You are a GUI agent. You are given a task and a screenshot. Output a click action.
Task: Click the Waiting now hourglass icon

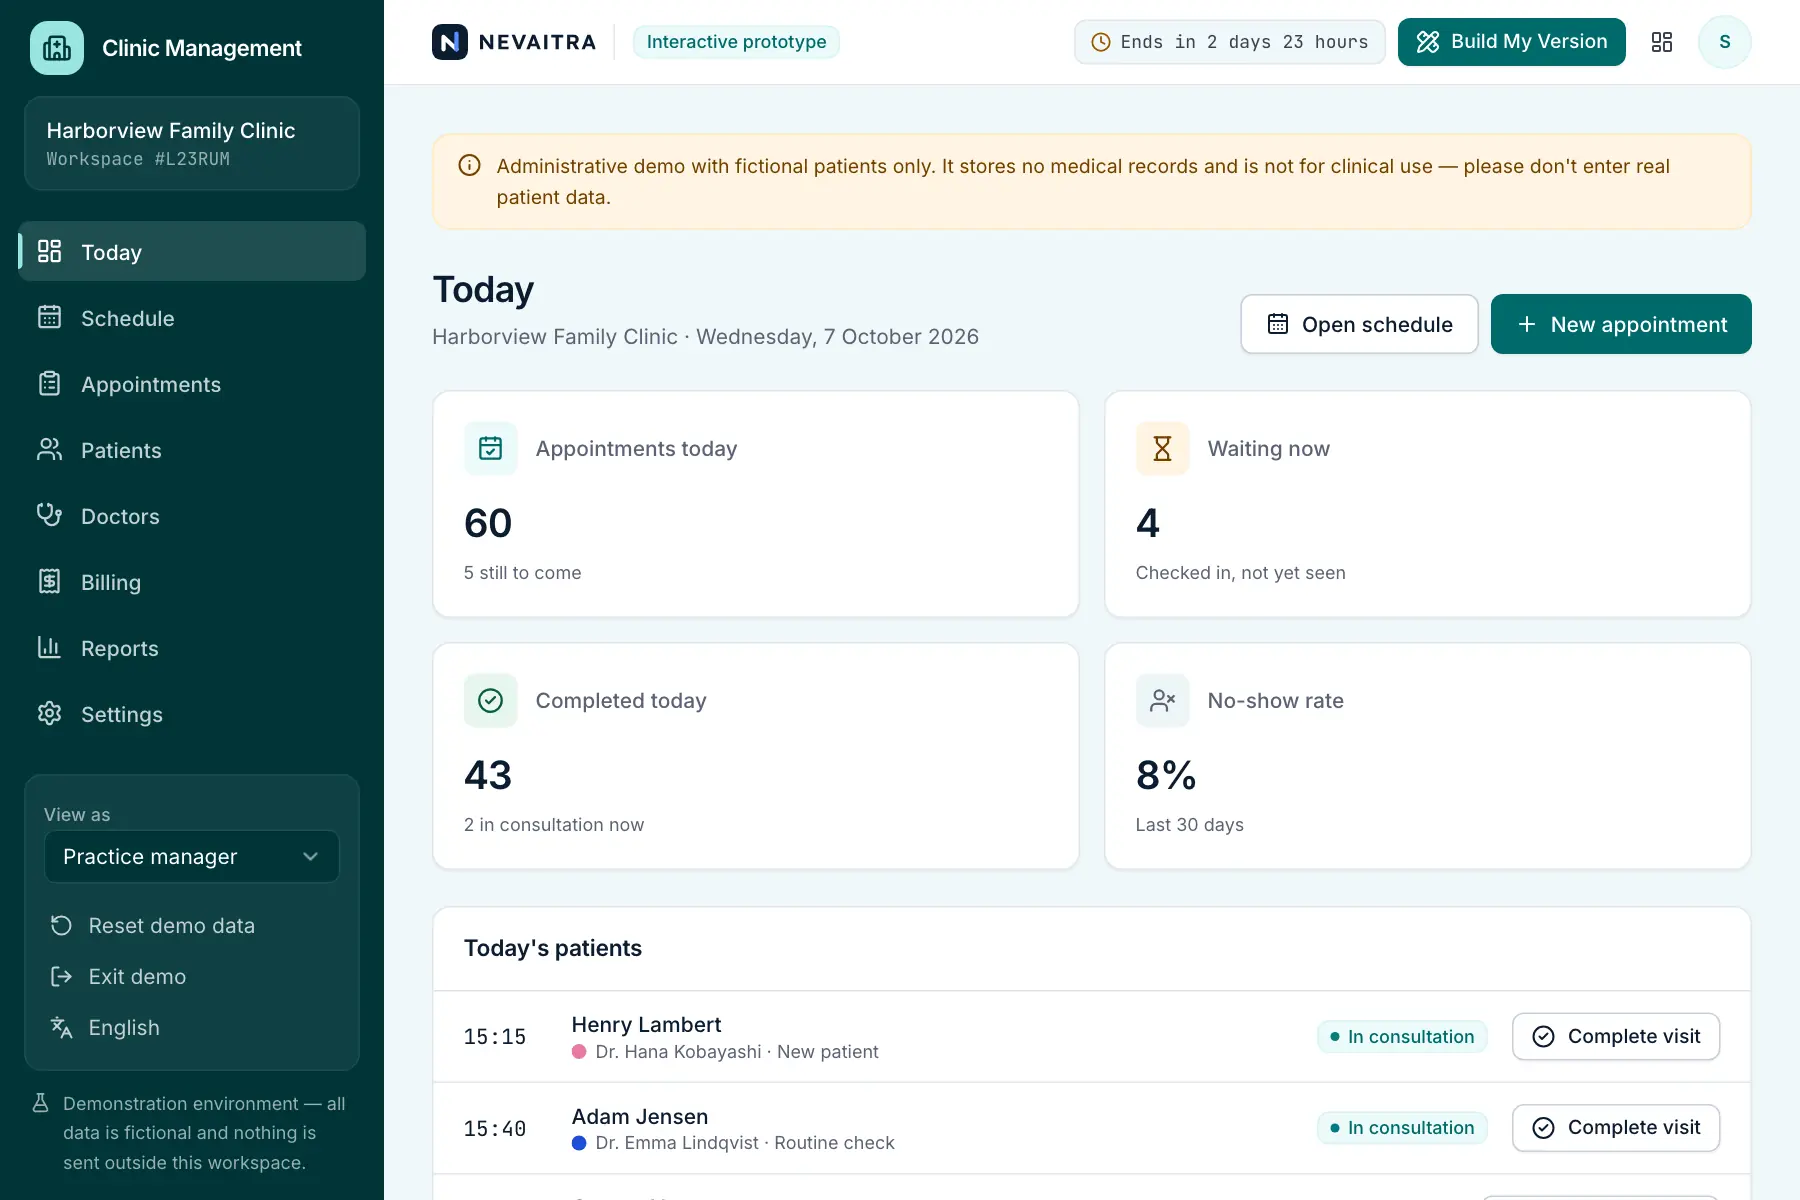click(1162, 449)
